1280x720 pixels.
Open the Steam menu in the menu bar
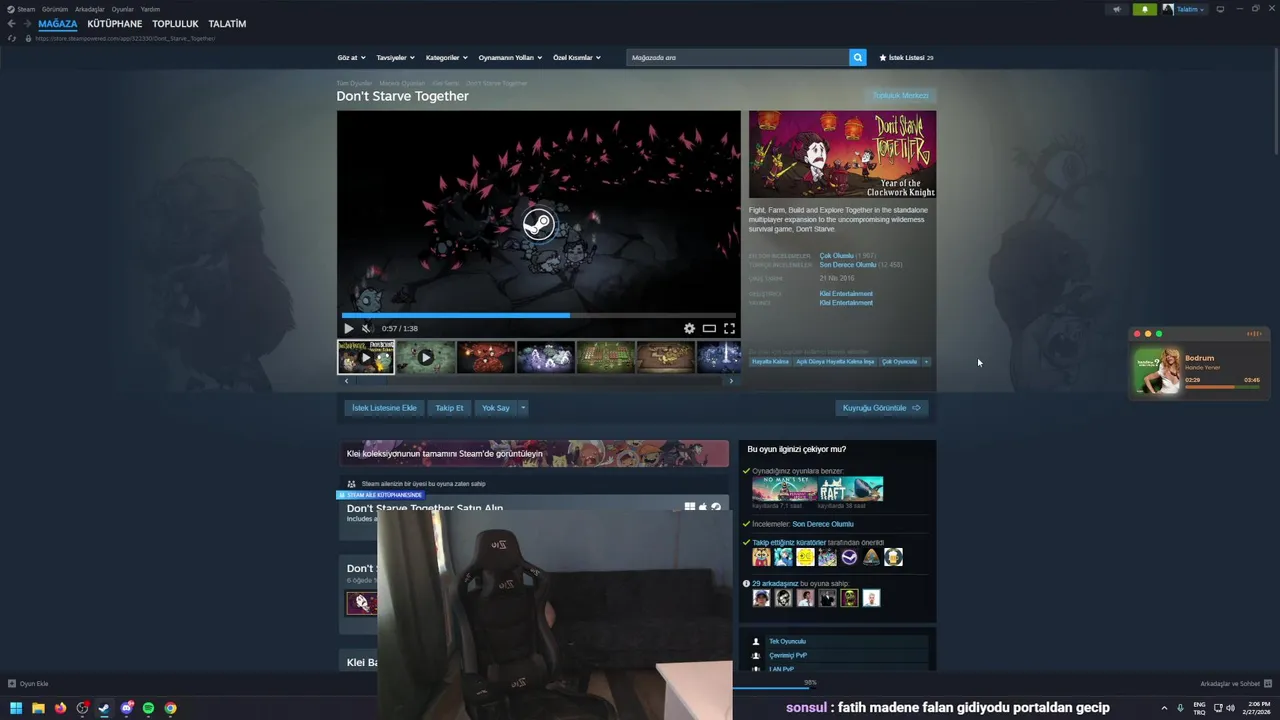[22, 9]
